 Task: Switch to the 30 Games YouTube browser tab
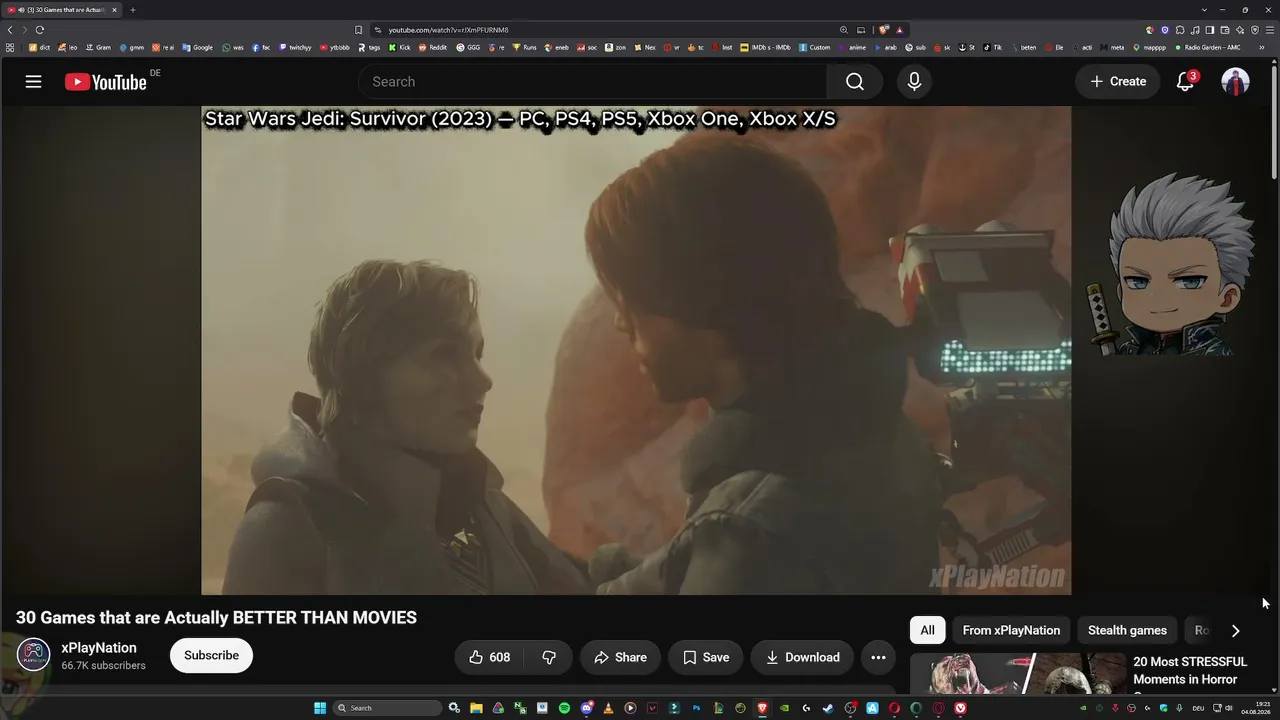(x=62, y=10)
